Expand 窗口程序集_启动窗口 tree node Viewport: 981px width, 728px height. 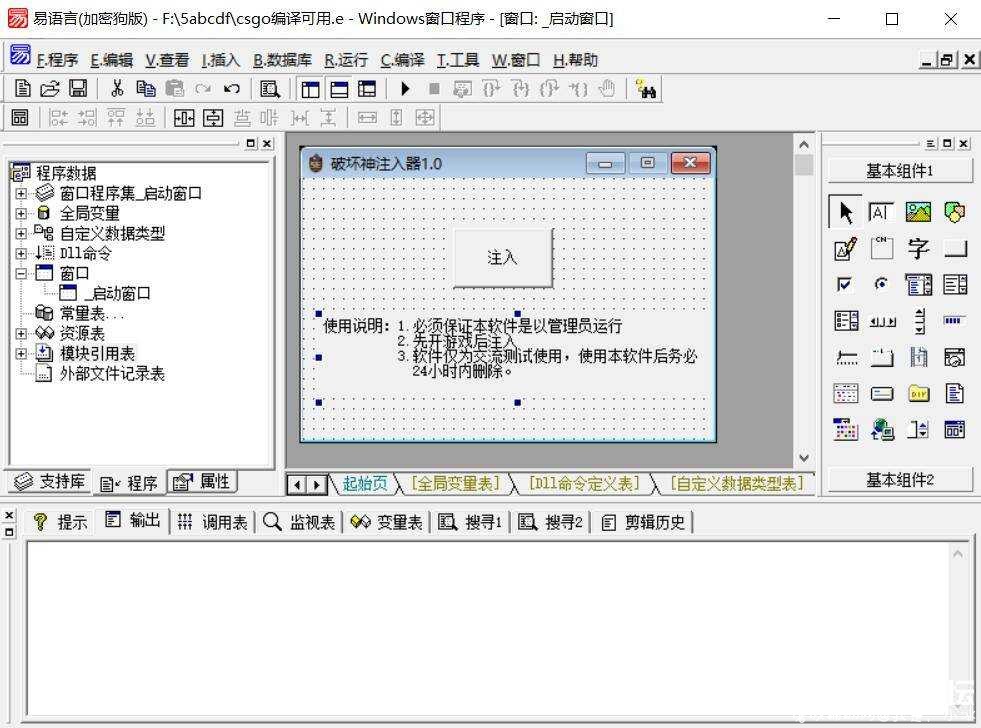[21, 194]
